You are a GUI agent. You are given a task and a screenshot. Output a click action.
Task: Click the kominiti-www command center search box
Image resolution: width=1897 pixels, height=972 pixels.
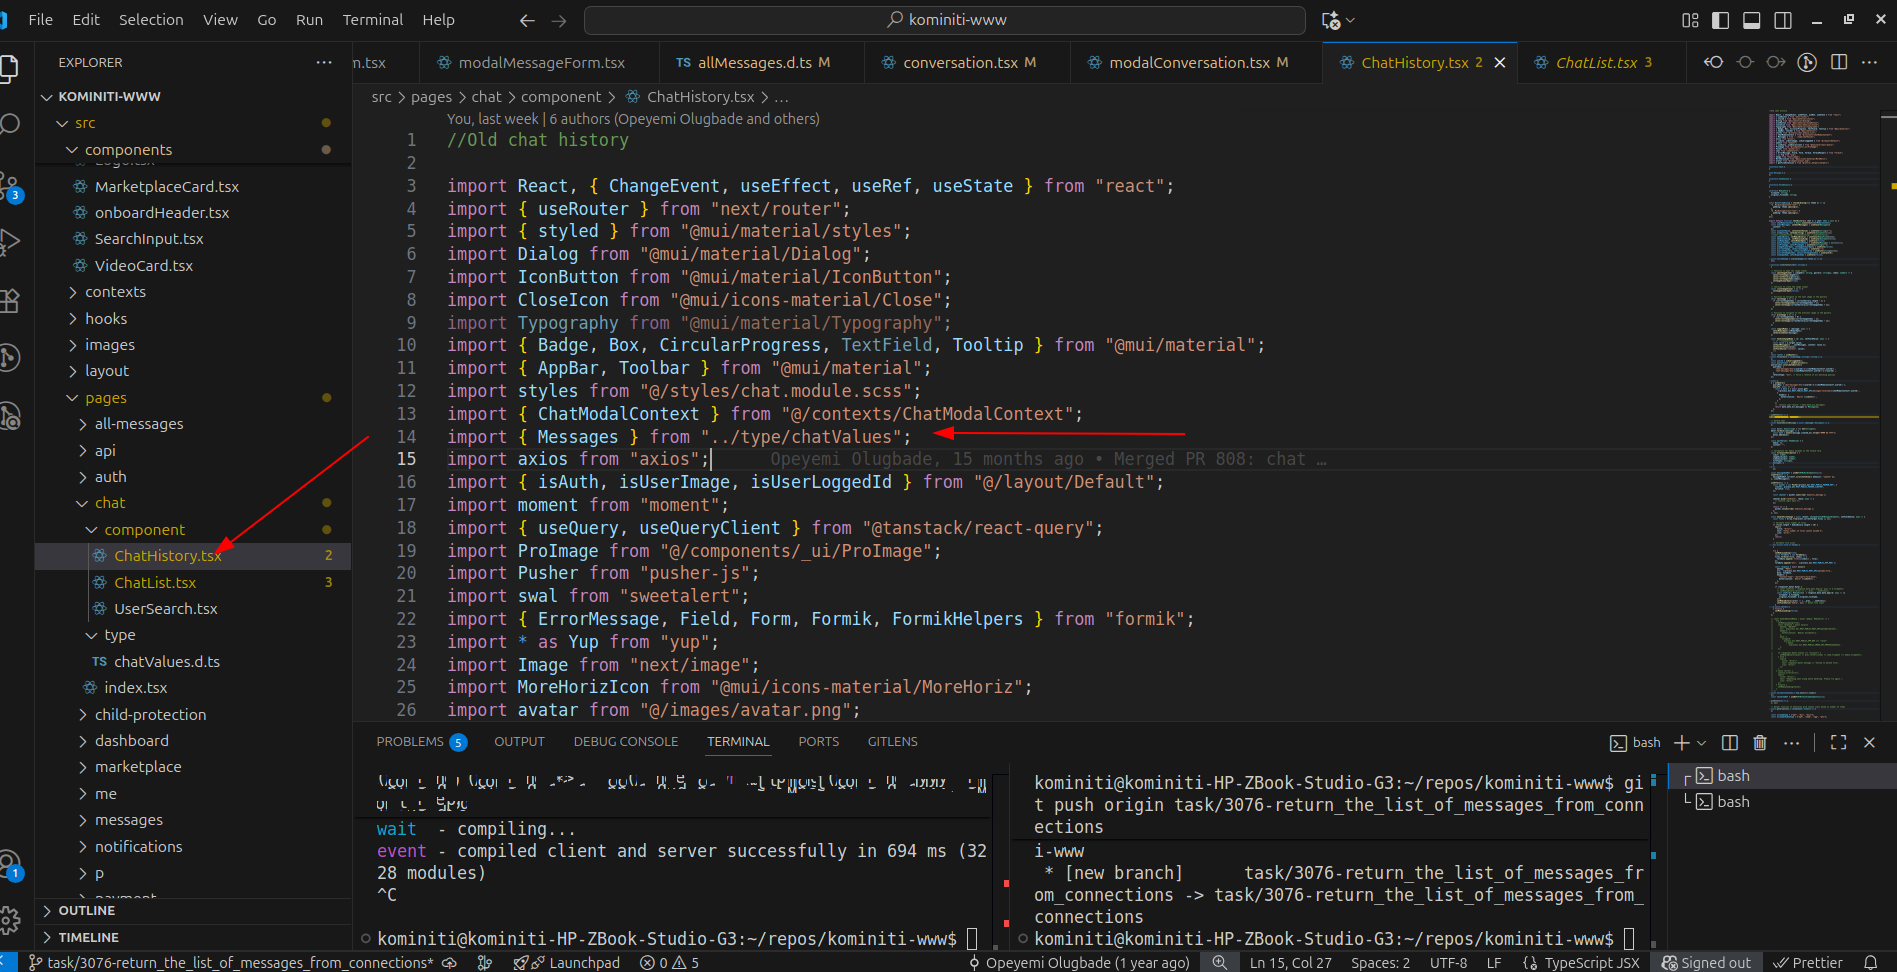coord(944,20)
